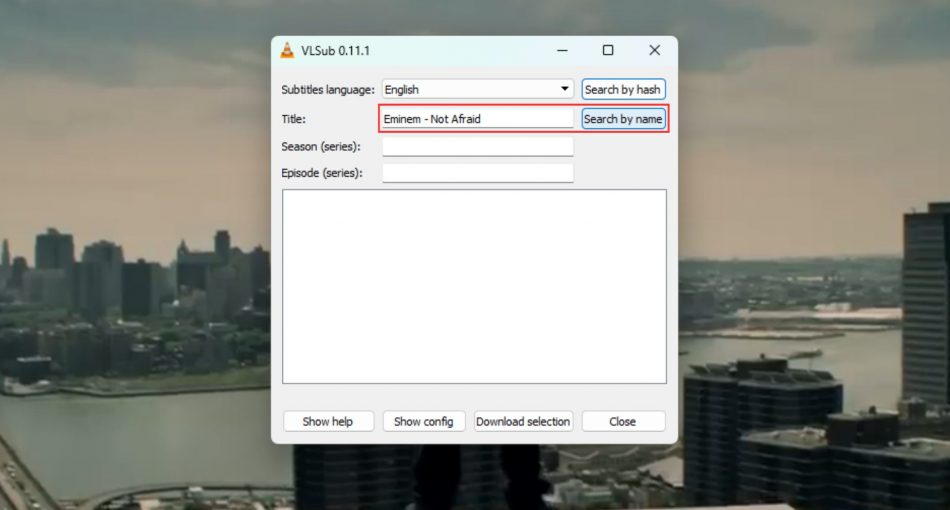Click the Search by name button
950x510 pixels.
coord(623,119)
